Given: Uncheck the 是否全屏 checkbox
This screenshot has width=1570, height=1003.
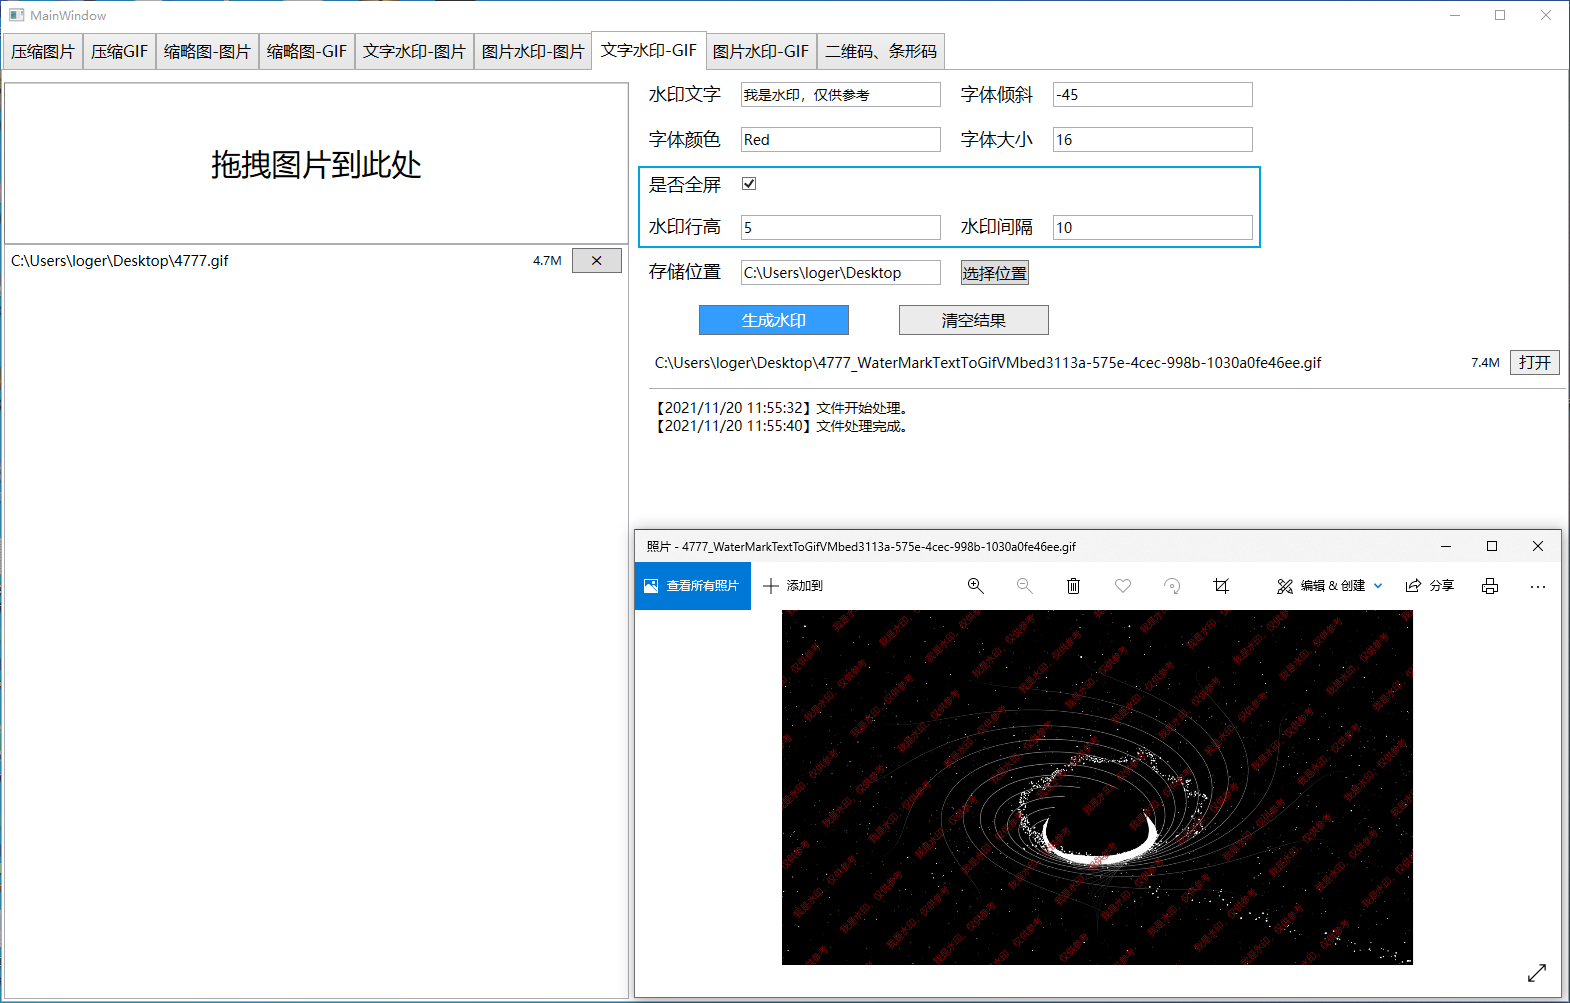Looking at the screenshot, I should point(749,184).
